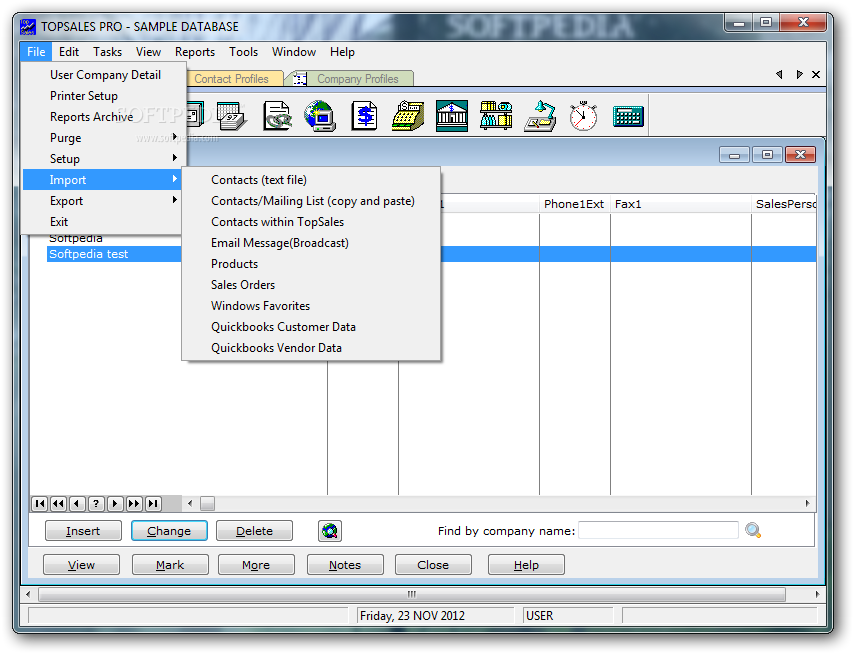Expand the Setup submenu
The width and height of the screenshot is (854, 654).
tap(103, 159)
